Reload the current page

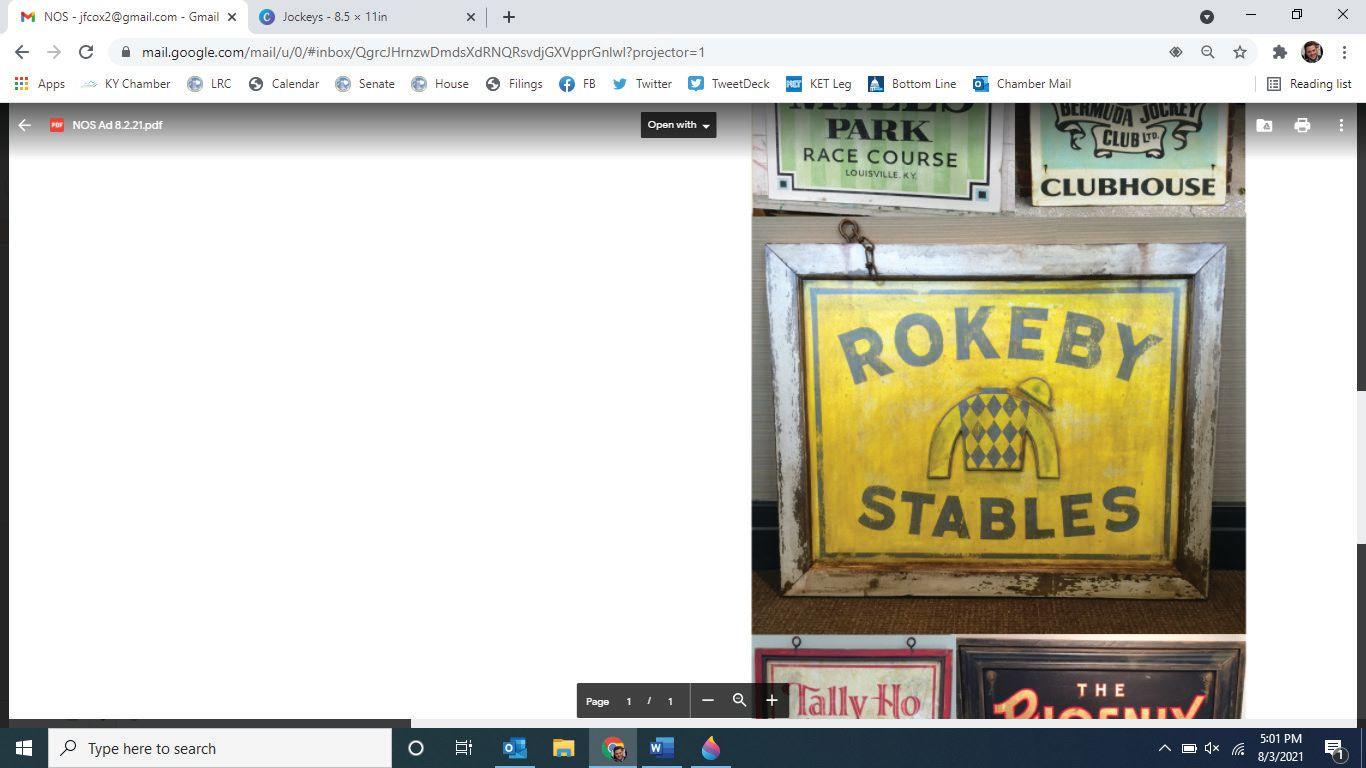coord(86,52)
